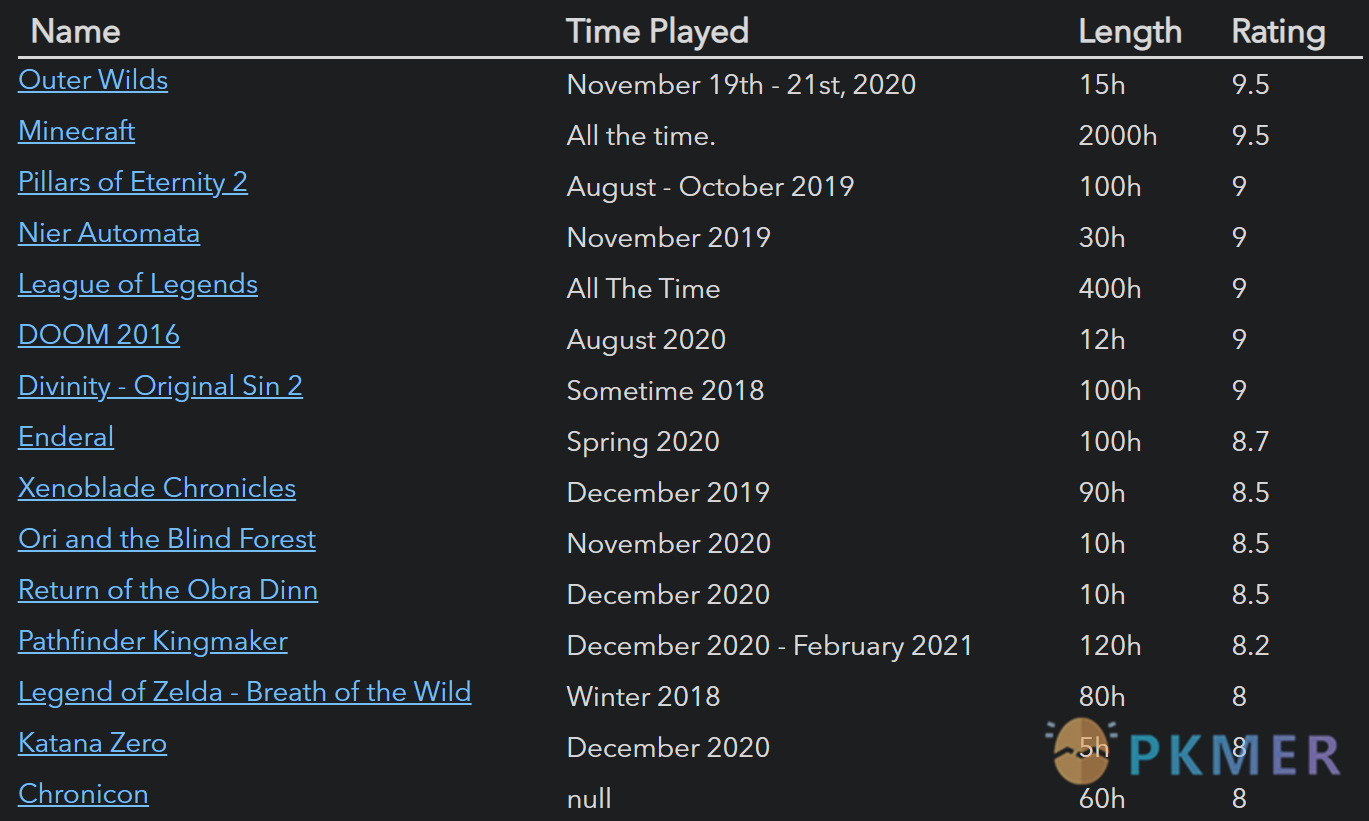Follow the League of Legends link

(138, 284)
